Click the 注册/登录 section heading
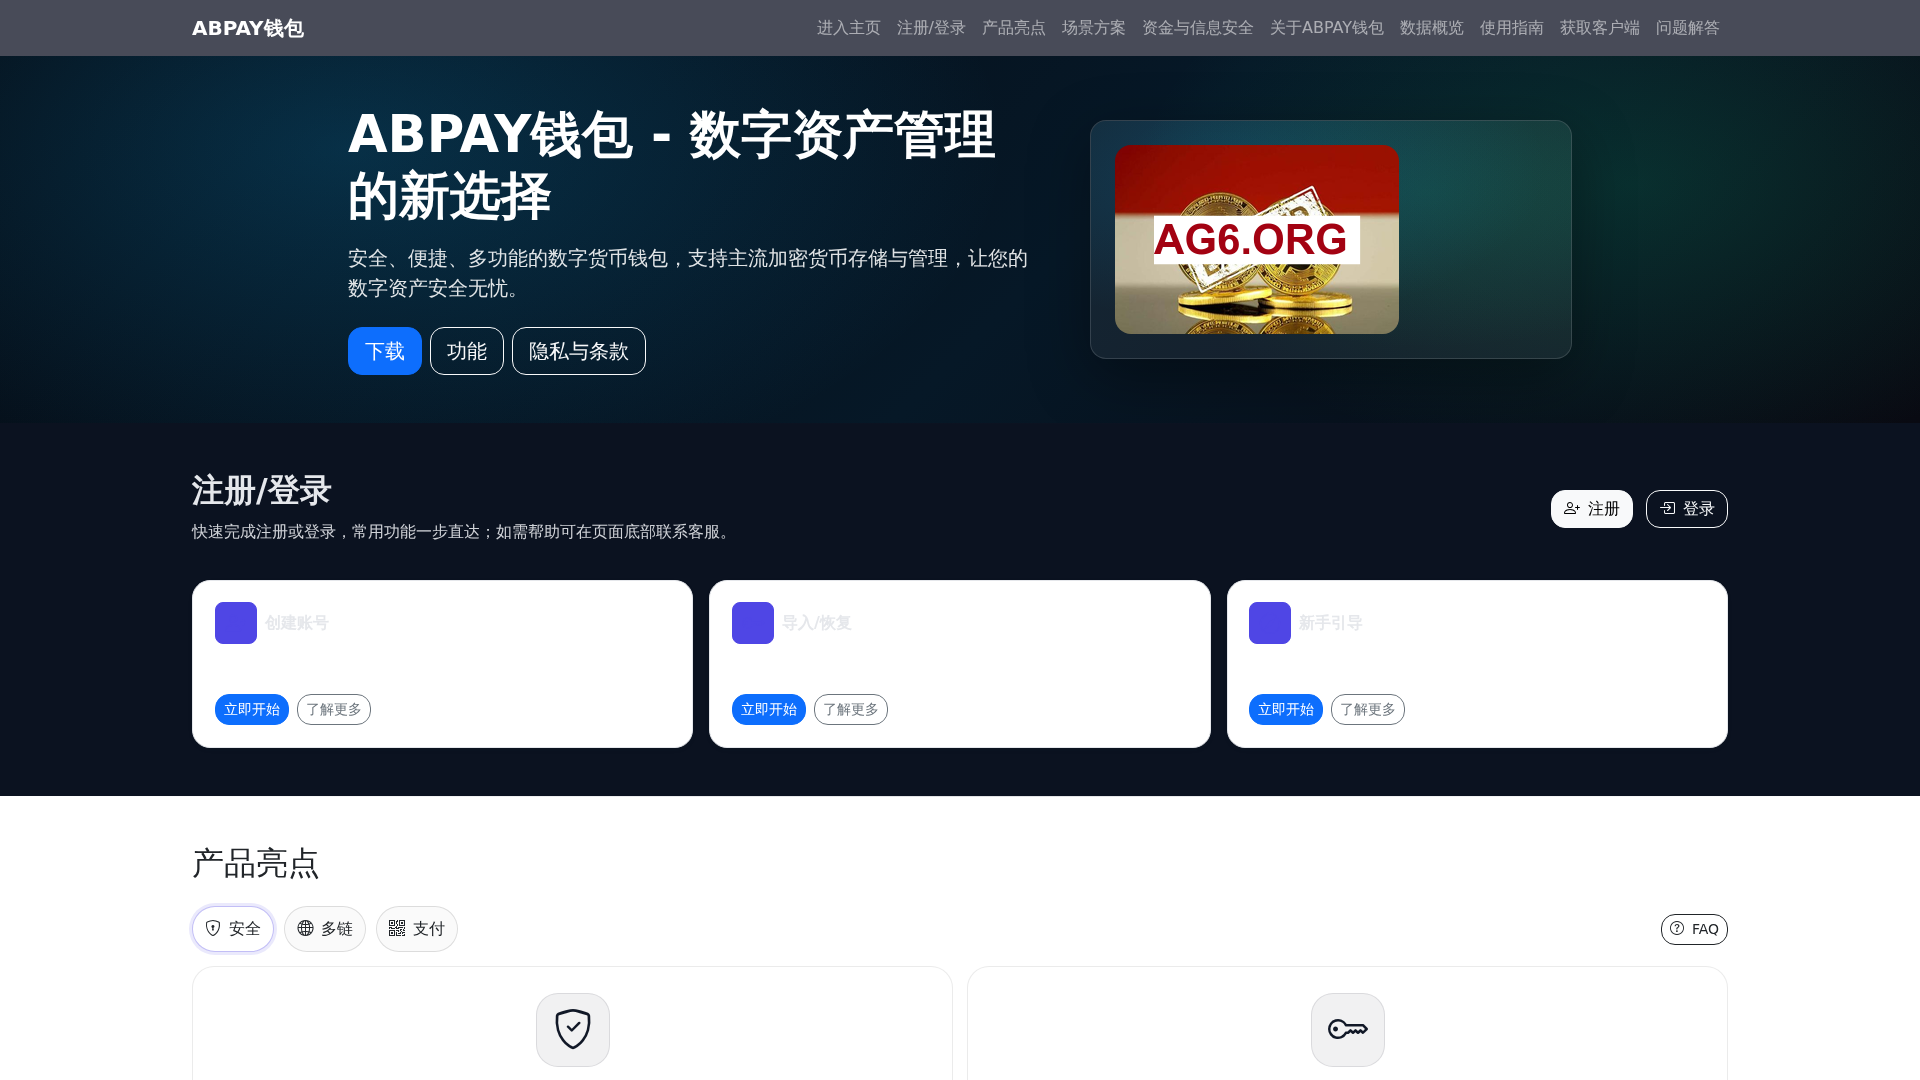 (x=261, y=491)
